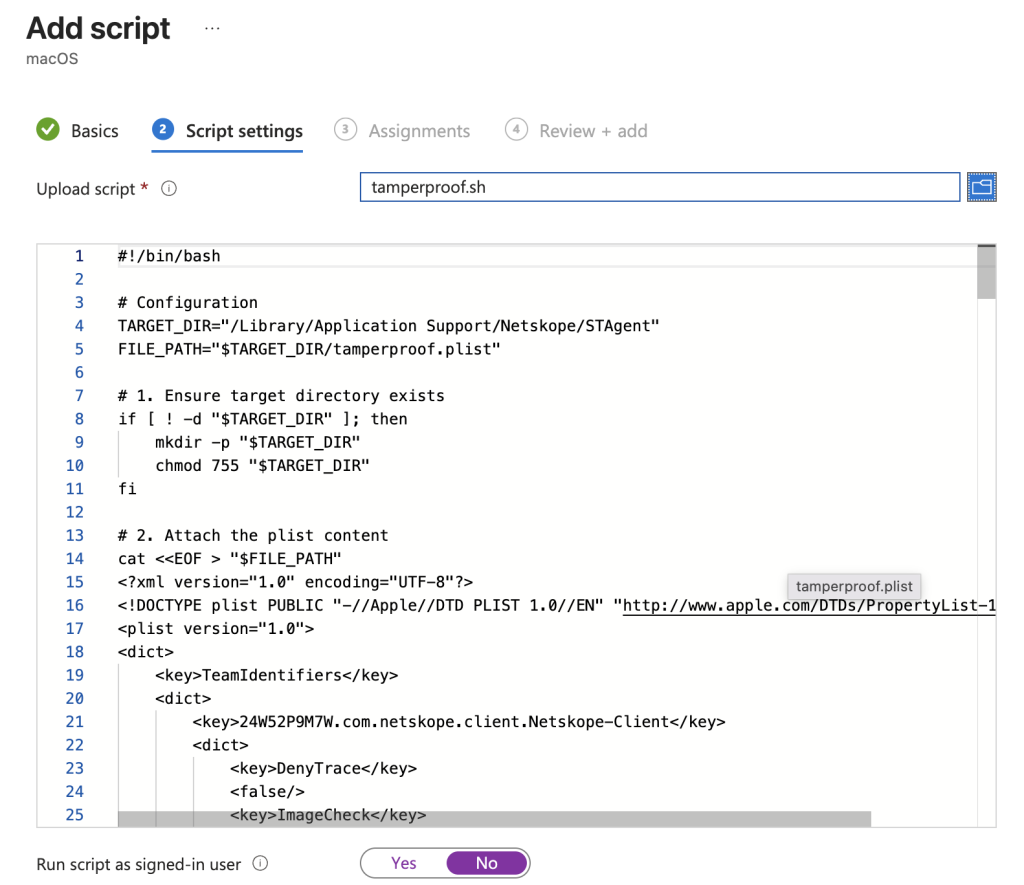Click the vertical scrollbar thumb of the script editor
1024x885 pixels.
(x=986, y=272)
